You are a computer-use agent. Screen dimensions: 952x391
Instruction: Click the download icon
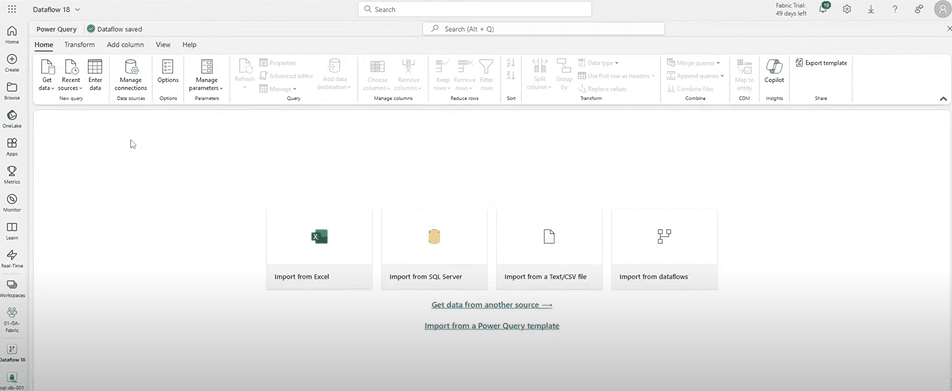871,9
